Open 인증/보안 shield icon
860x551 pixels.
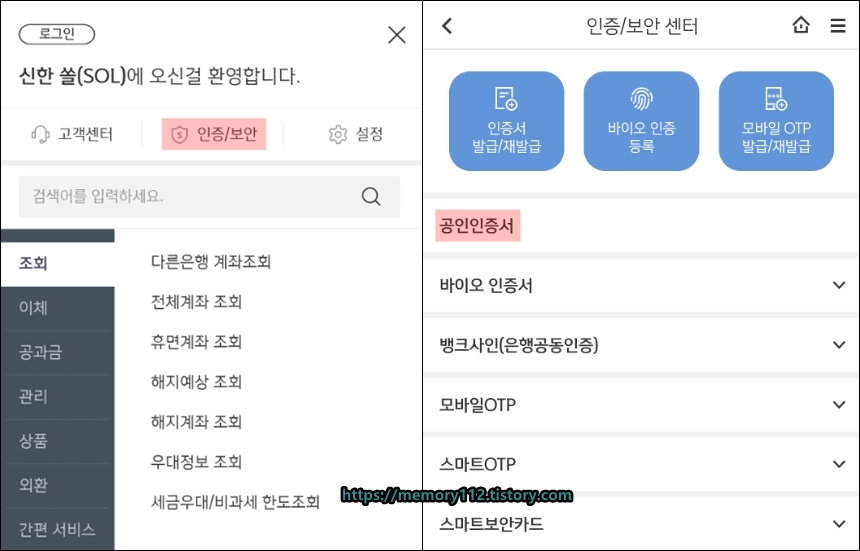pos(179,134)
